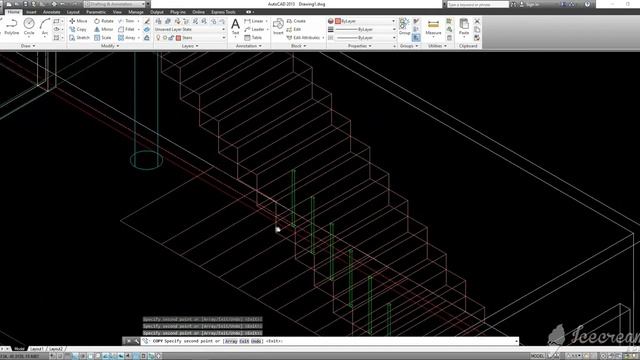This screenshot has width=640, height=360.
Task: Click the object color swatch in Properties
Action: point(338,21)
